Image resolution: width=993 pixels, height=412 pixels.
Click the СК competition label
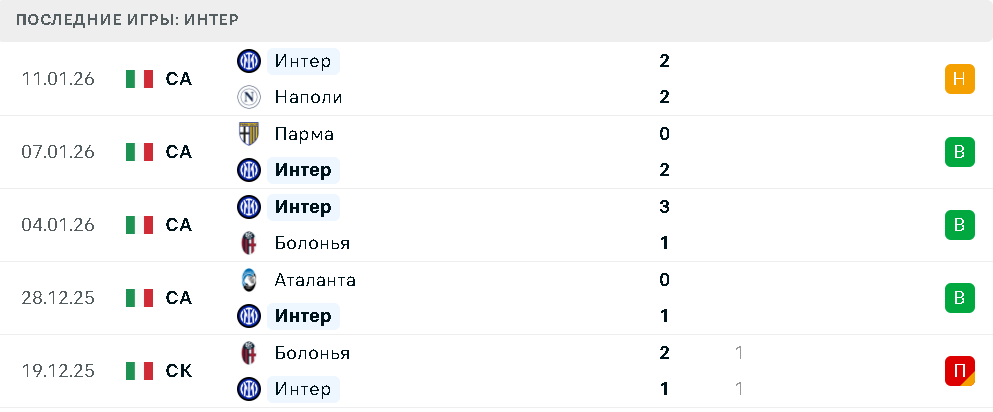(x=179, y=371)
